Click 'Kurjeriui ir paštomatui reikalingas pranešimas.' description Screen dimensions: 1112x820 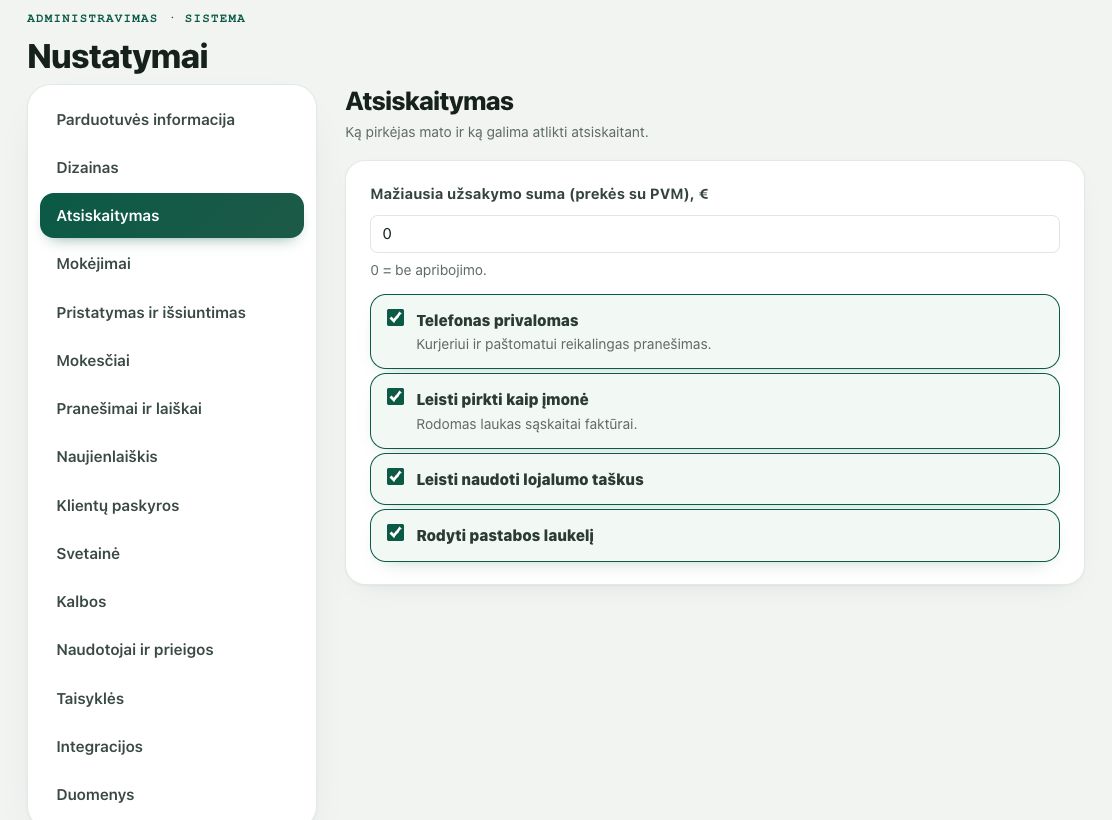pos(563,344)
